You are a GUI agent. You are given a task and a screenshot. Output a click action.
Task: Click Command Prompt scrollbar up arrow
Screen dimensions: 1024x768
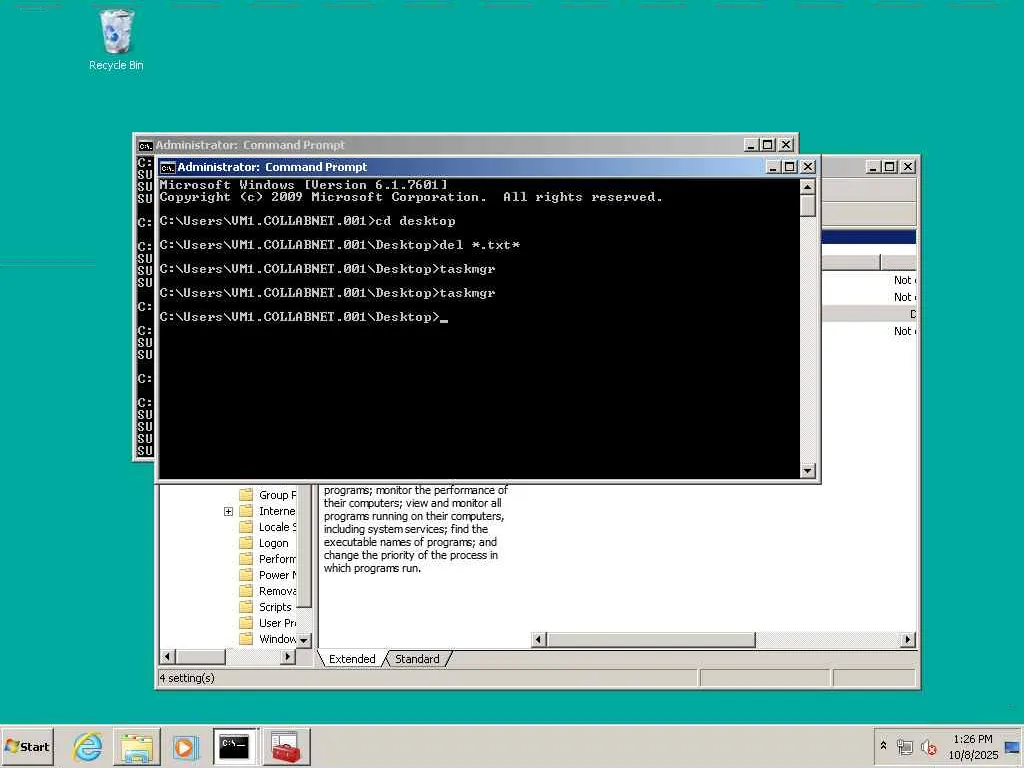pos(808,187)
